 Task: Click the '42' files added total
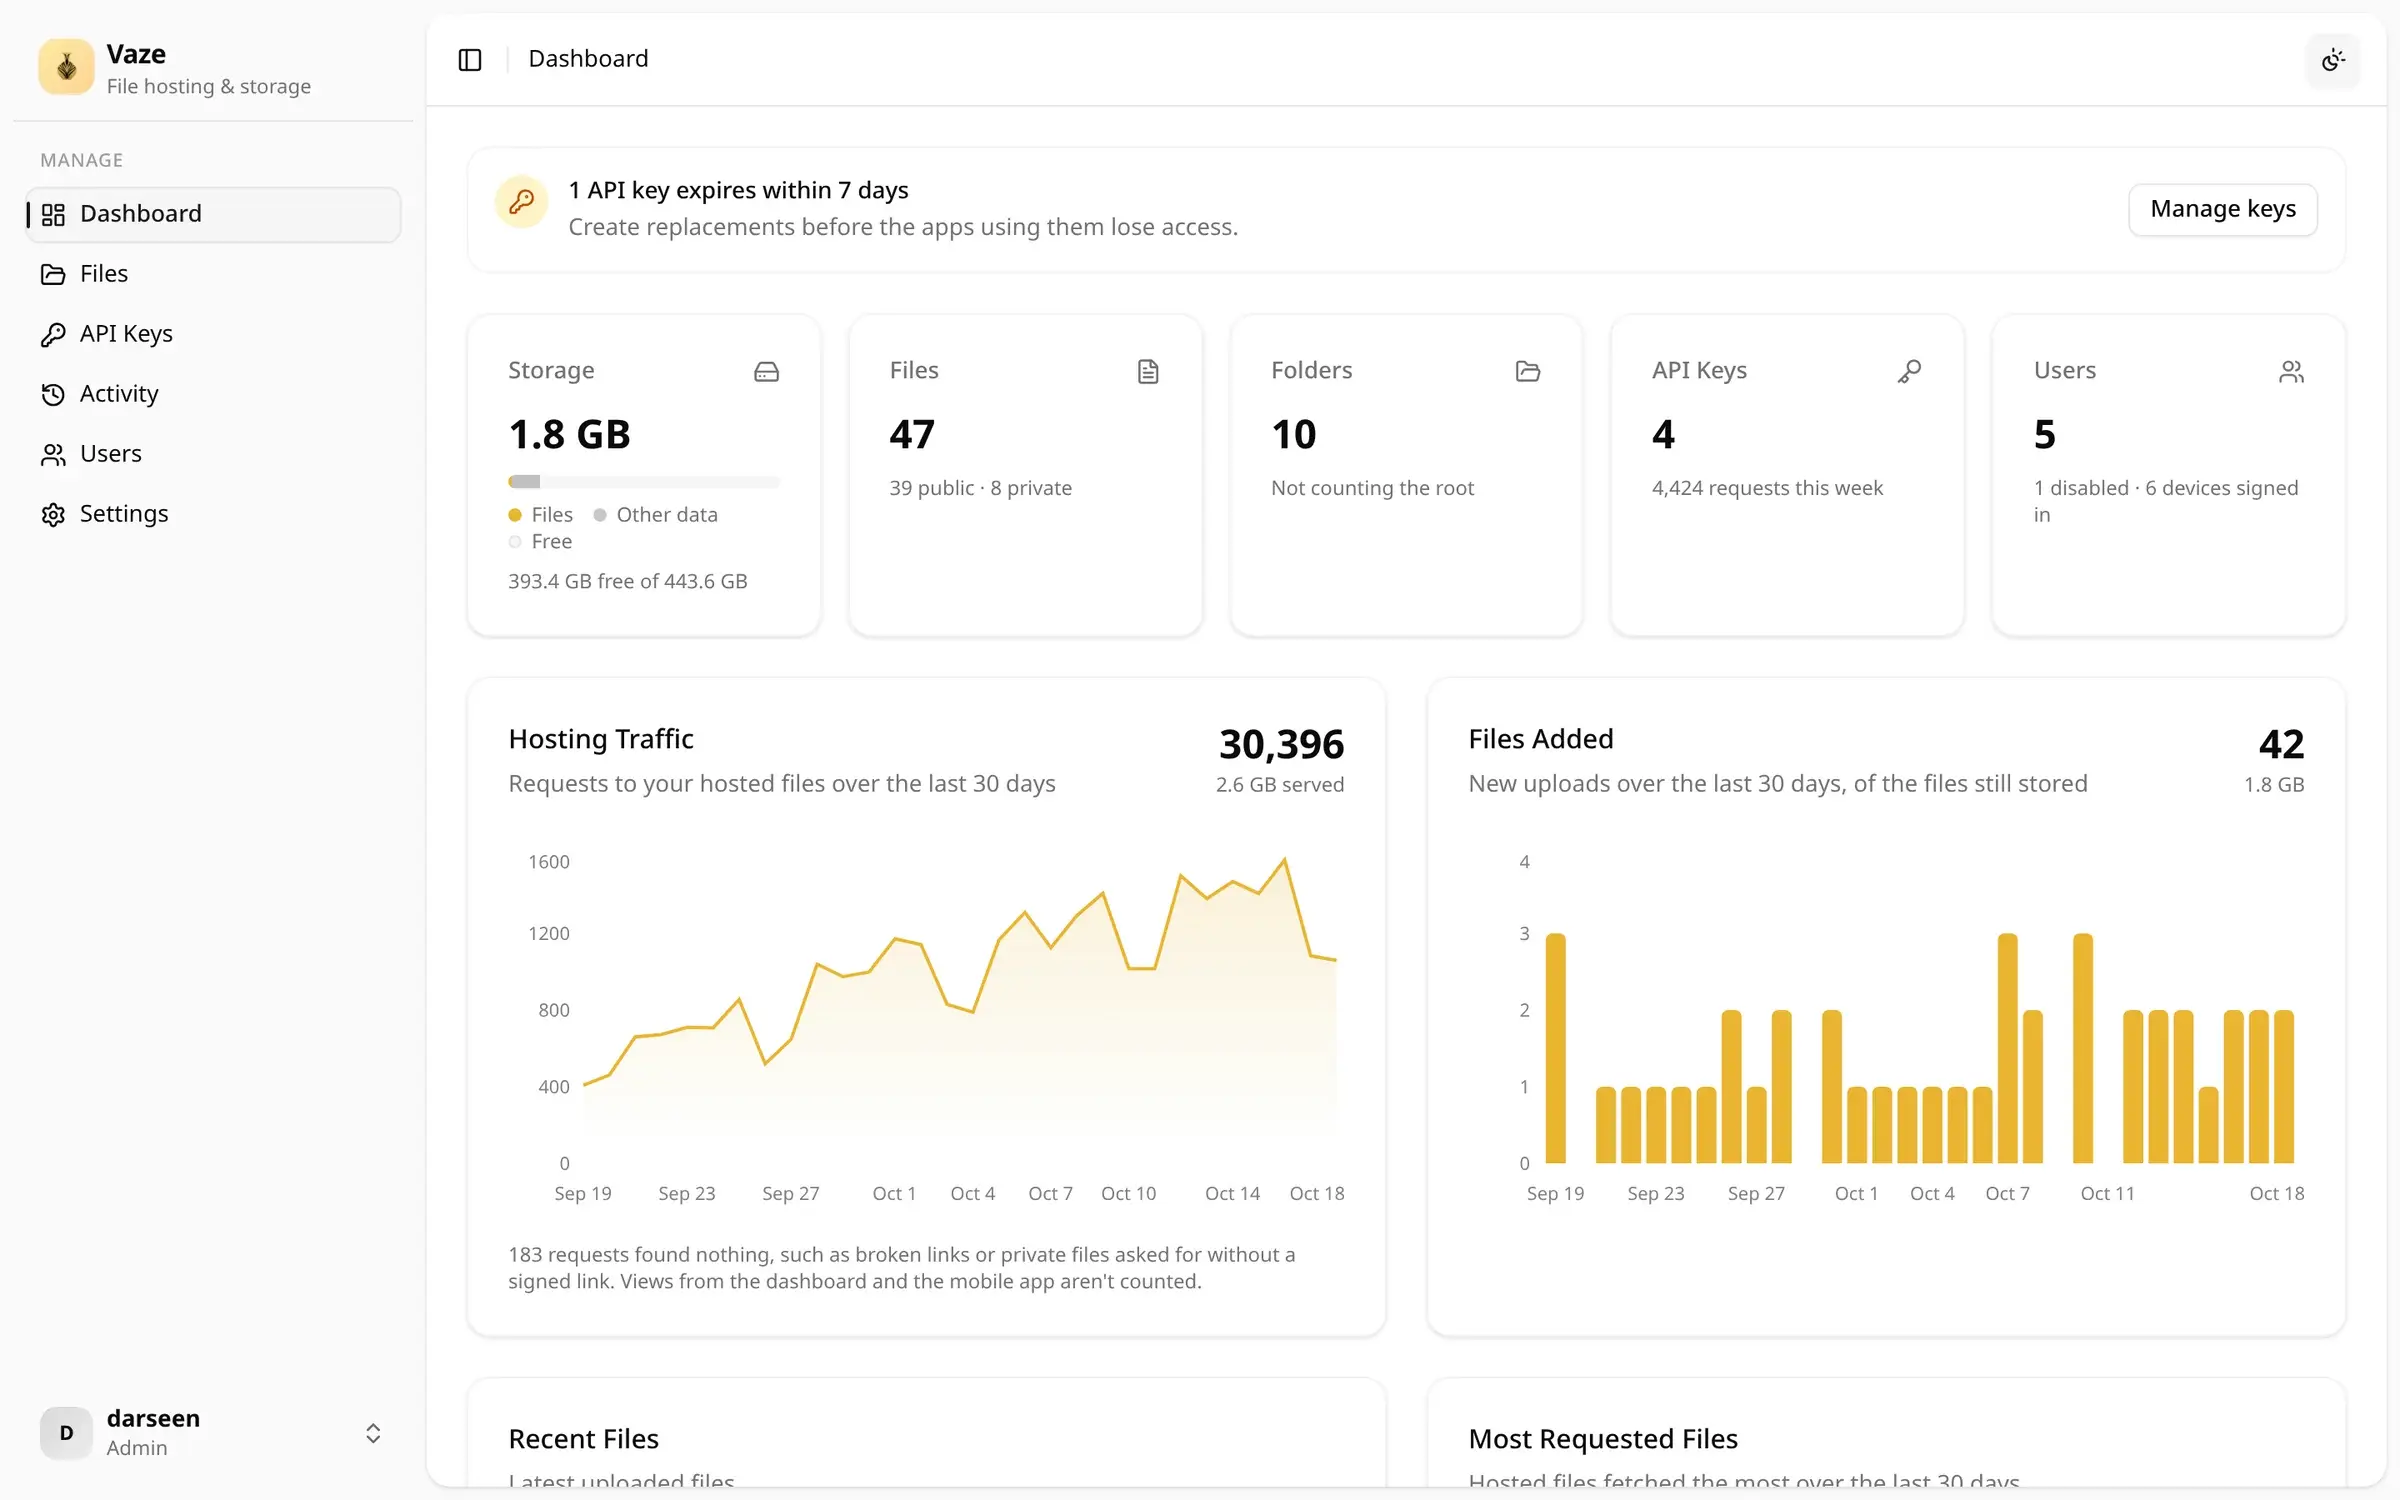(x=2281, y=744)
